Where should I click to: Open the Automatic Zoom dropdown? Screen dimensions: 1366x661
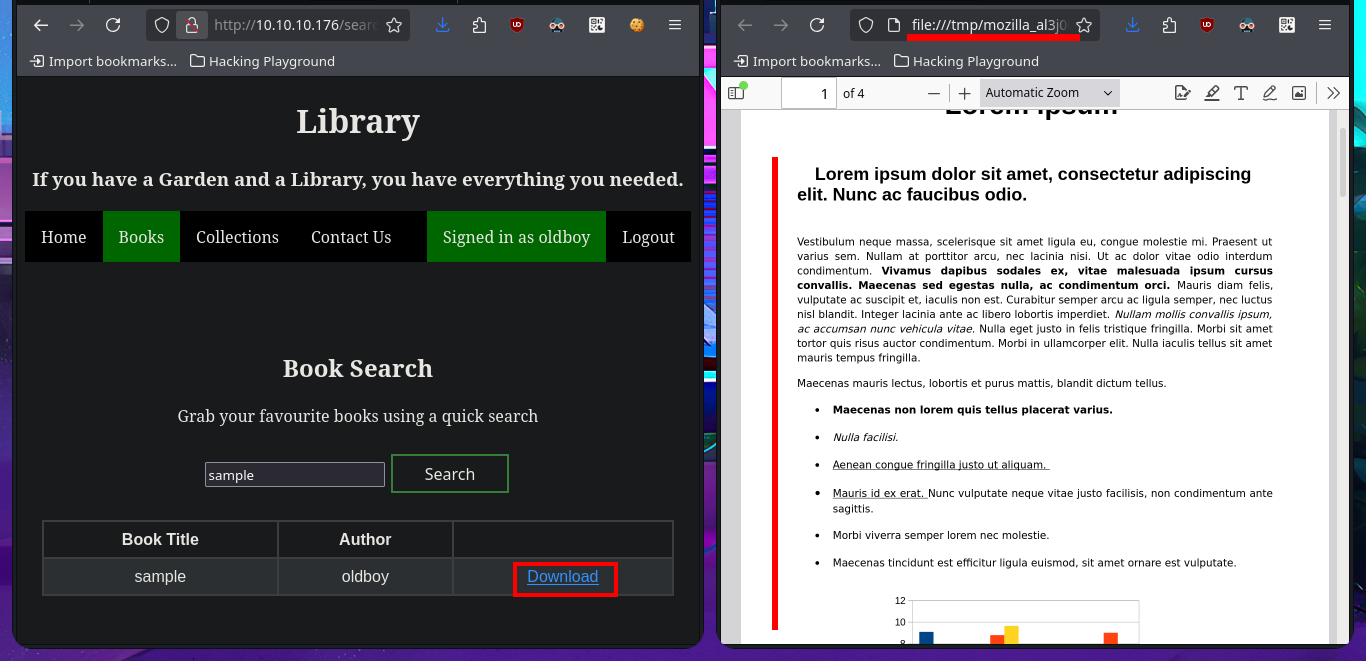coord(1049,93)
